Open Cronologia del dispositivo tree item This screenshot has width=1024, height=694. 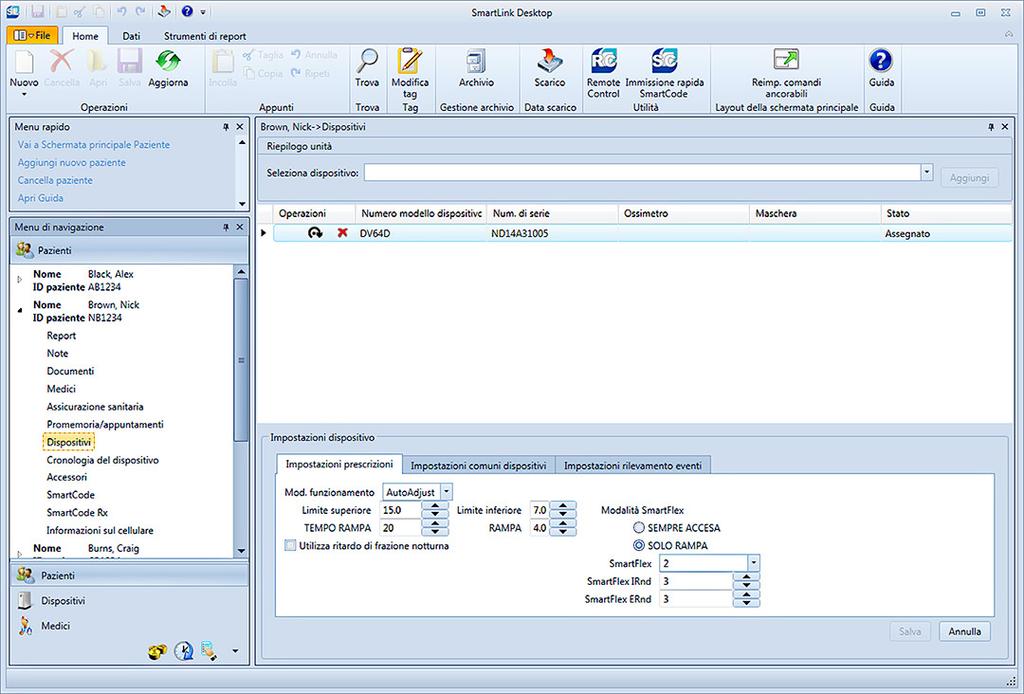[x=103, y=460]
